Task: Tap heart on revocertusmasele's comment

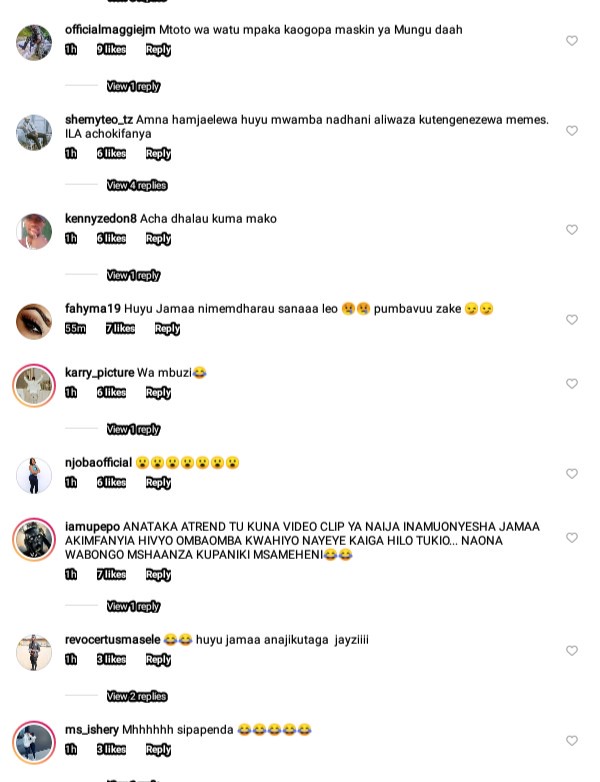Action: pos(572,650)
